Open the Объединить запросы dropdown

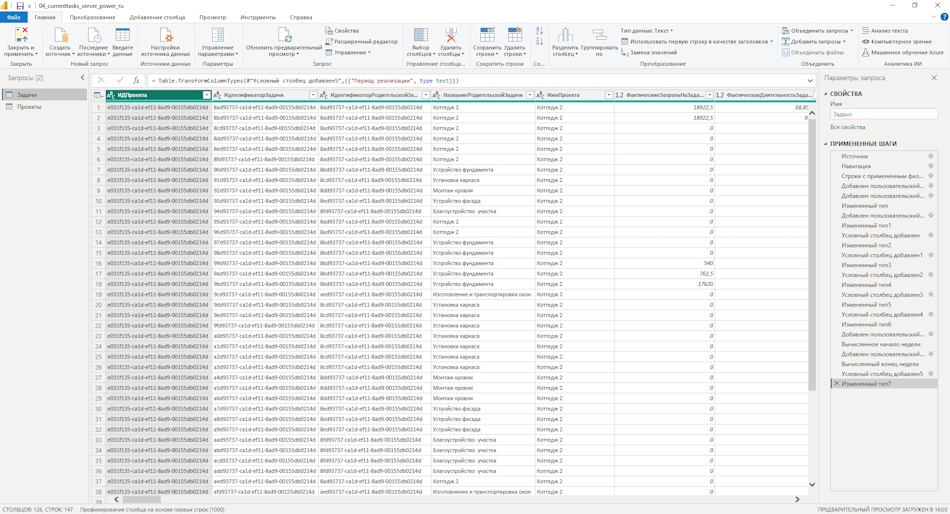(817, 30)
